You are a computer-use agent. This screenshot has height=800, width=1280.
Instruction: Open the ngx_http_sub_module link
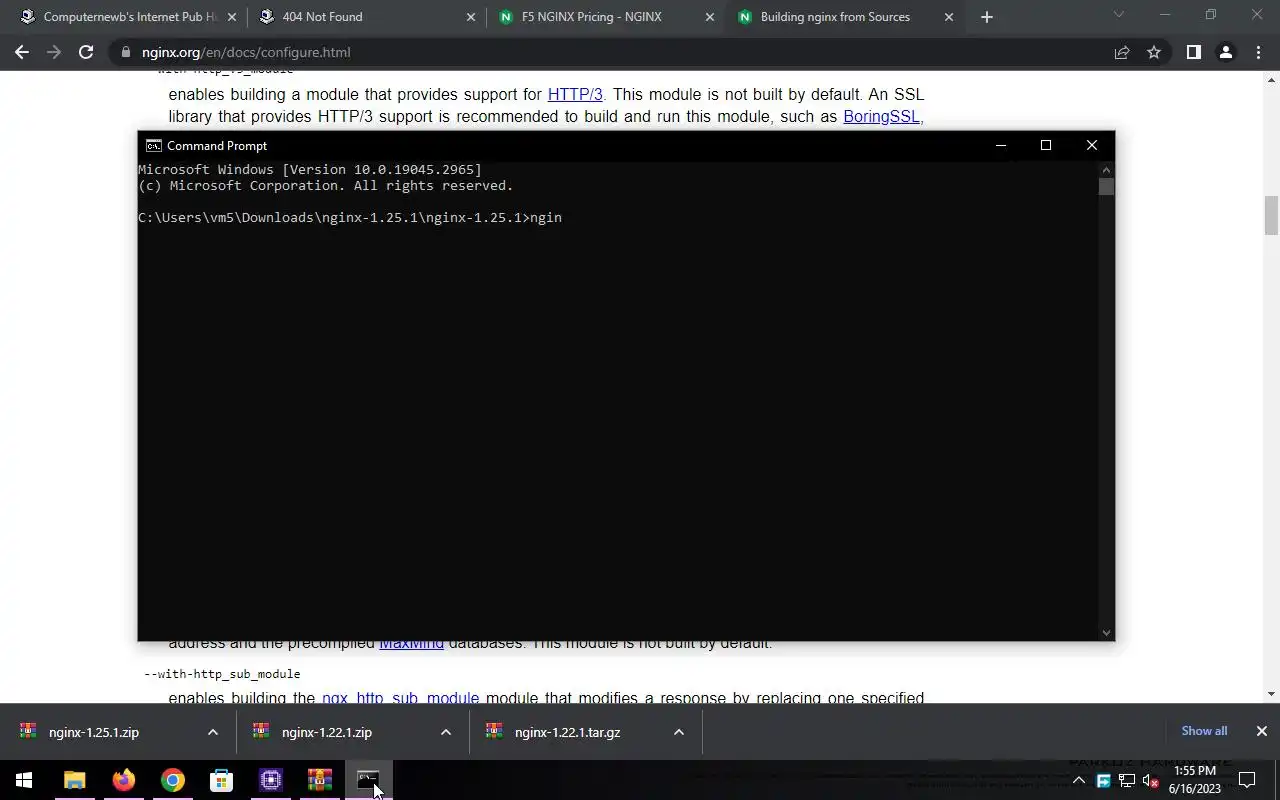[x=400, y=698]
